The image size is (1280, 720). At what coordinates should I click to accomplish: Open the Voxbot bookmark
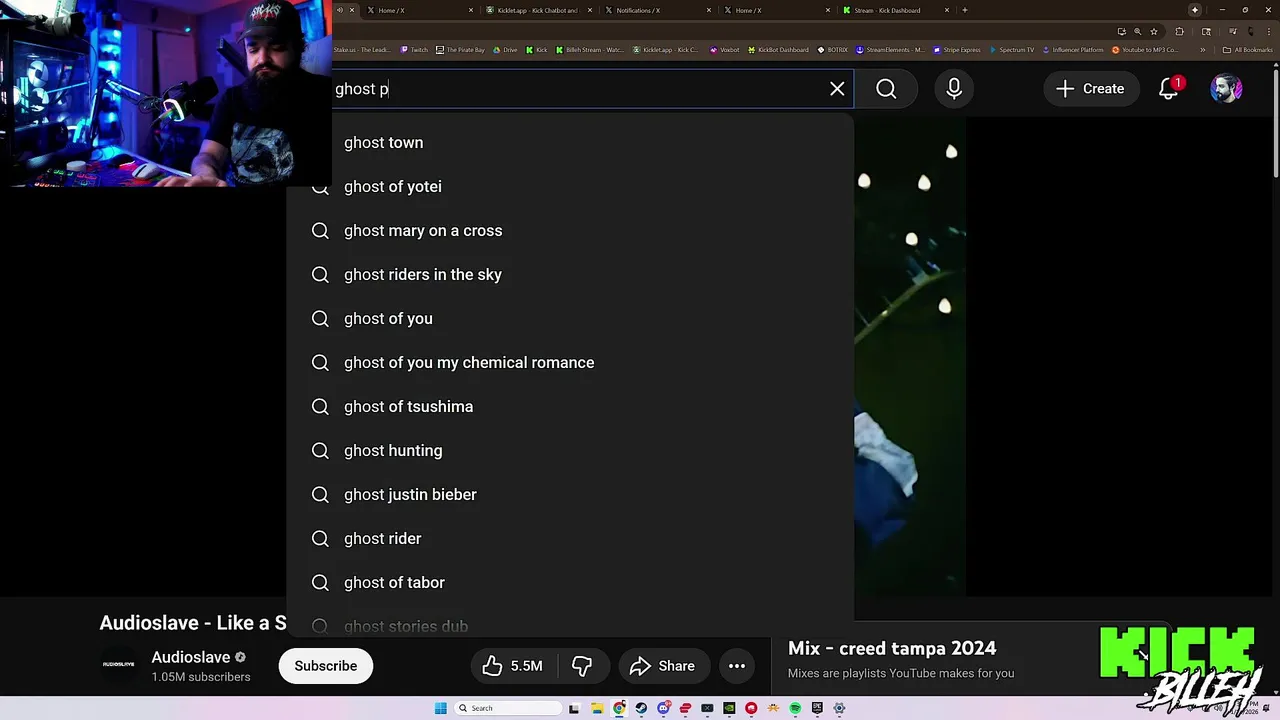point(724,50)
